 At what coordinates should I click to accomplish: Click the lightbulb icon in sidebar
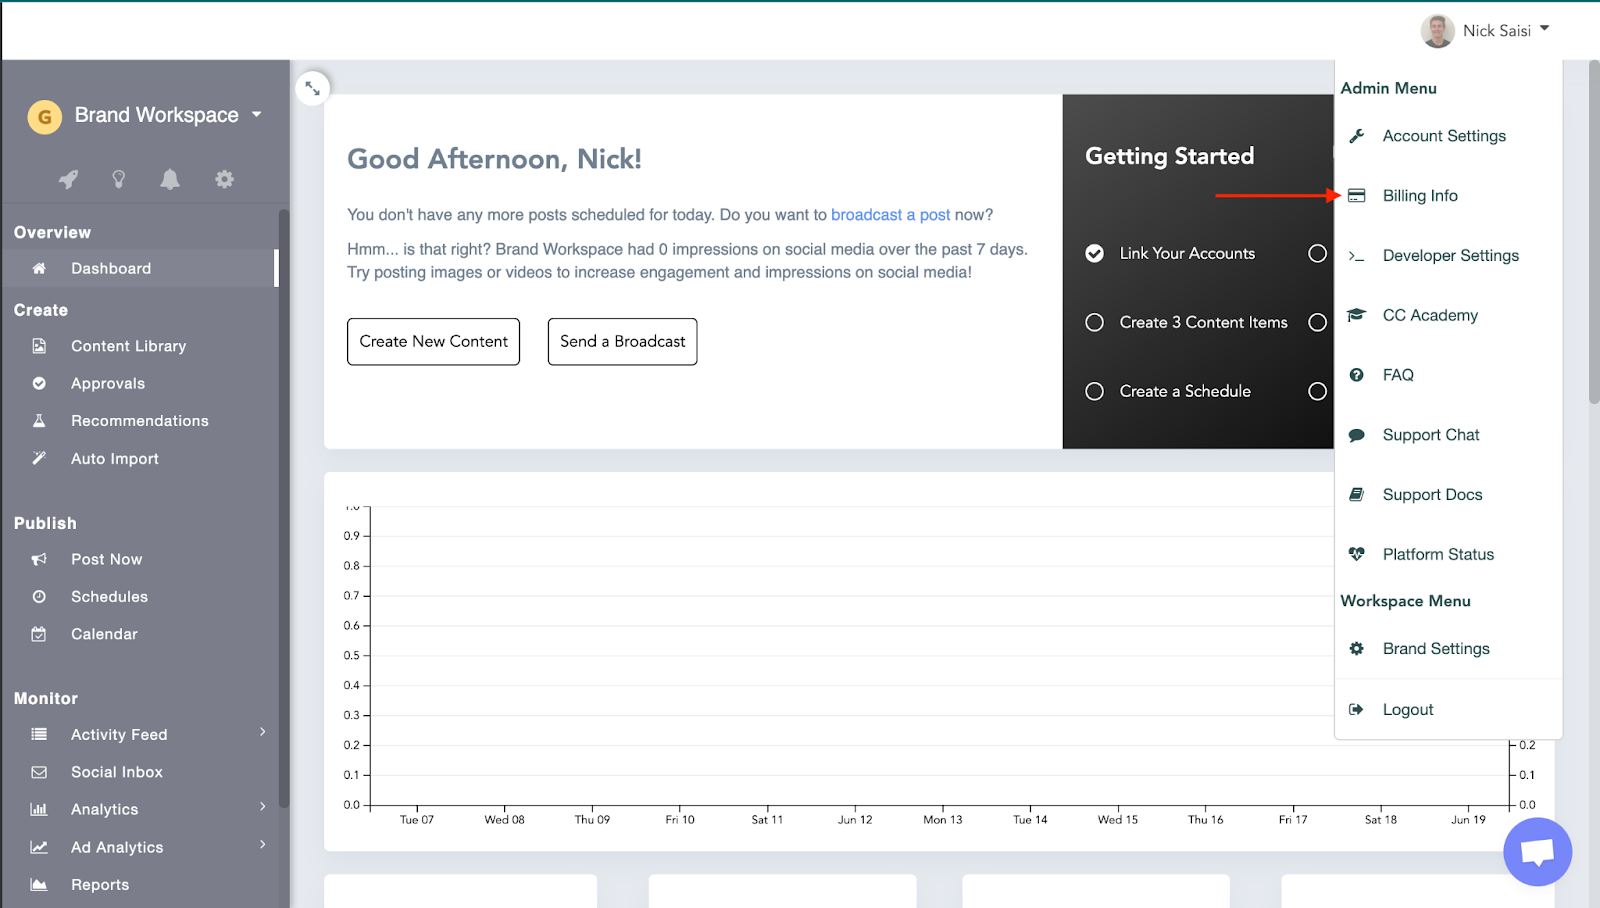[119, 179]
